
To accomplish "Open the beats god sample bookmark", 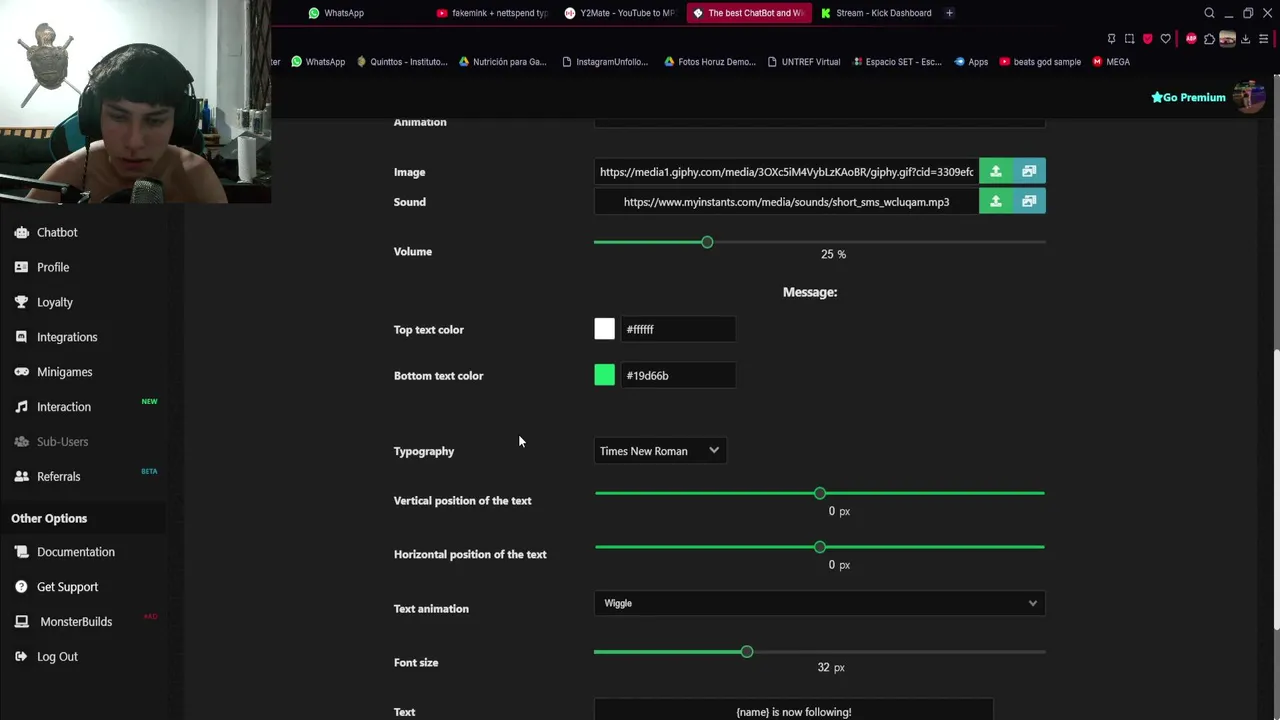I will [1040, 62].
